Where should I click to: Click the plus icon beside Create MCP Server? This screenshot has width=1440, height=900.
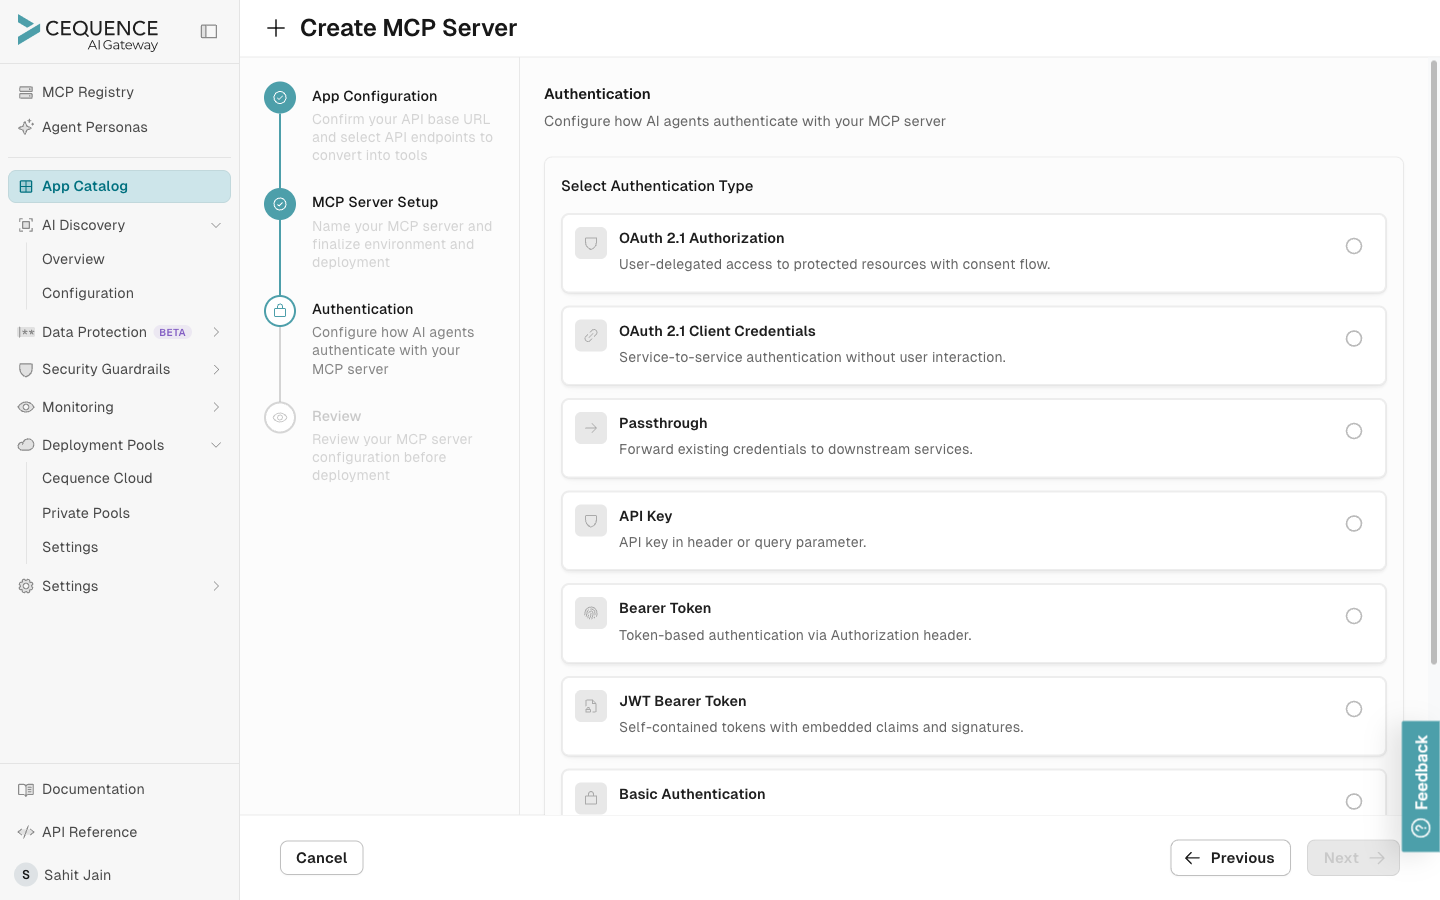click(276, 28)
